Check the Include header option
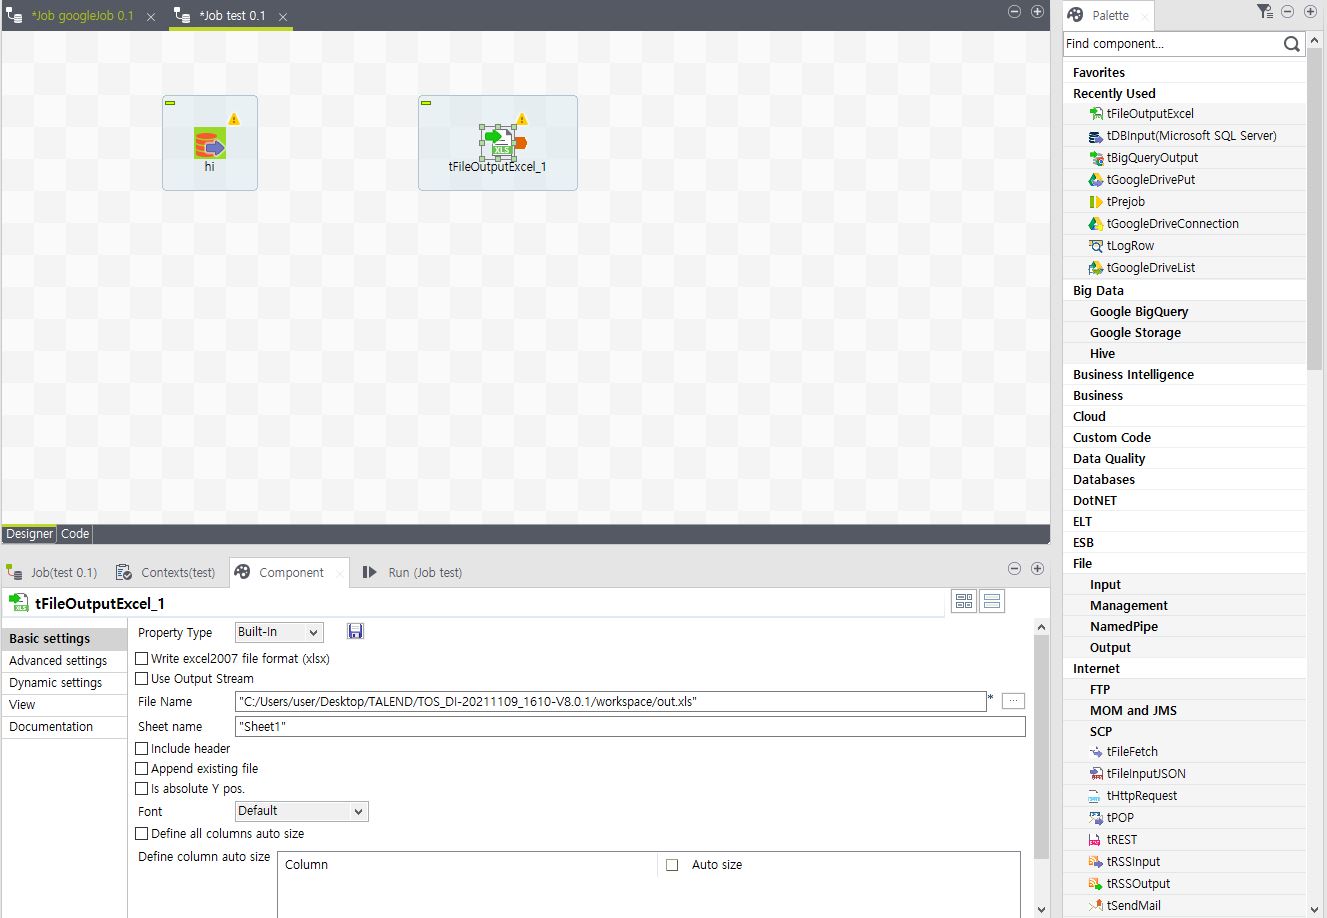Viewport: 1327px width, 918px height. point(142,749)
